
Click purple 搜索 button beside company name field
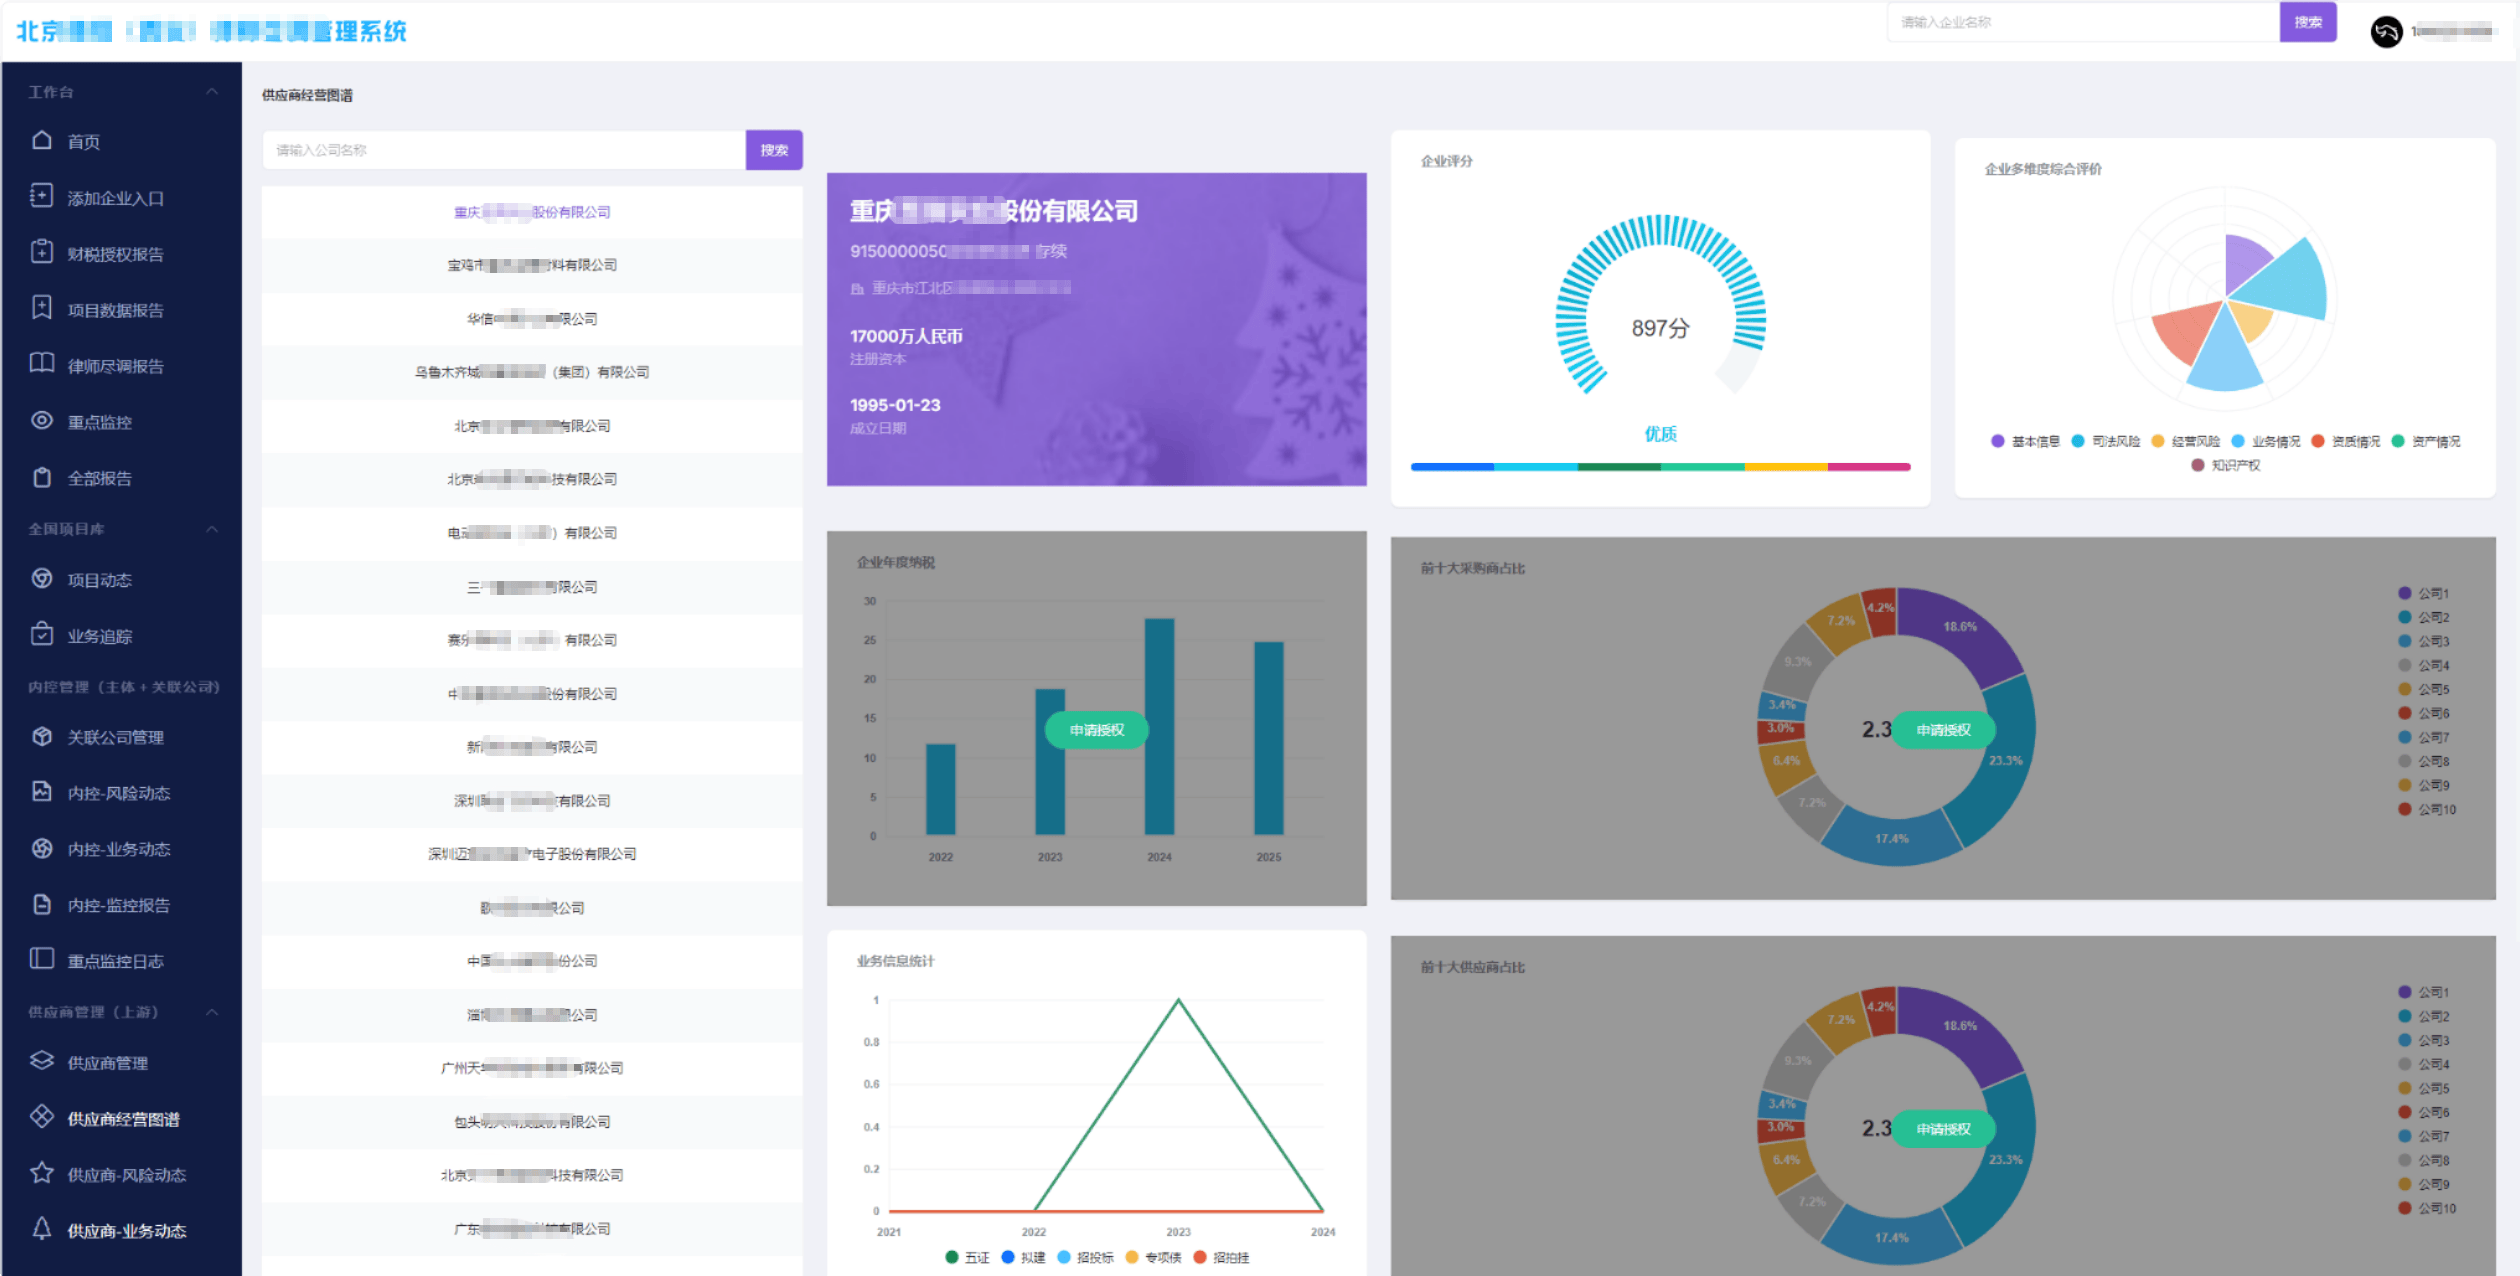pyautogui.click(x=773, y=150)
